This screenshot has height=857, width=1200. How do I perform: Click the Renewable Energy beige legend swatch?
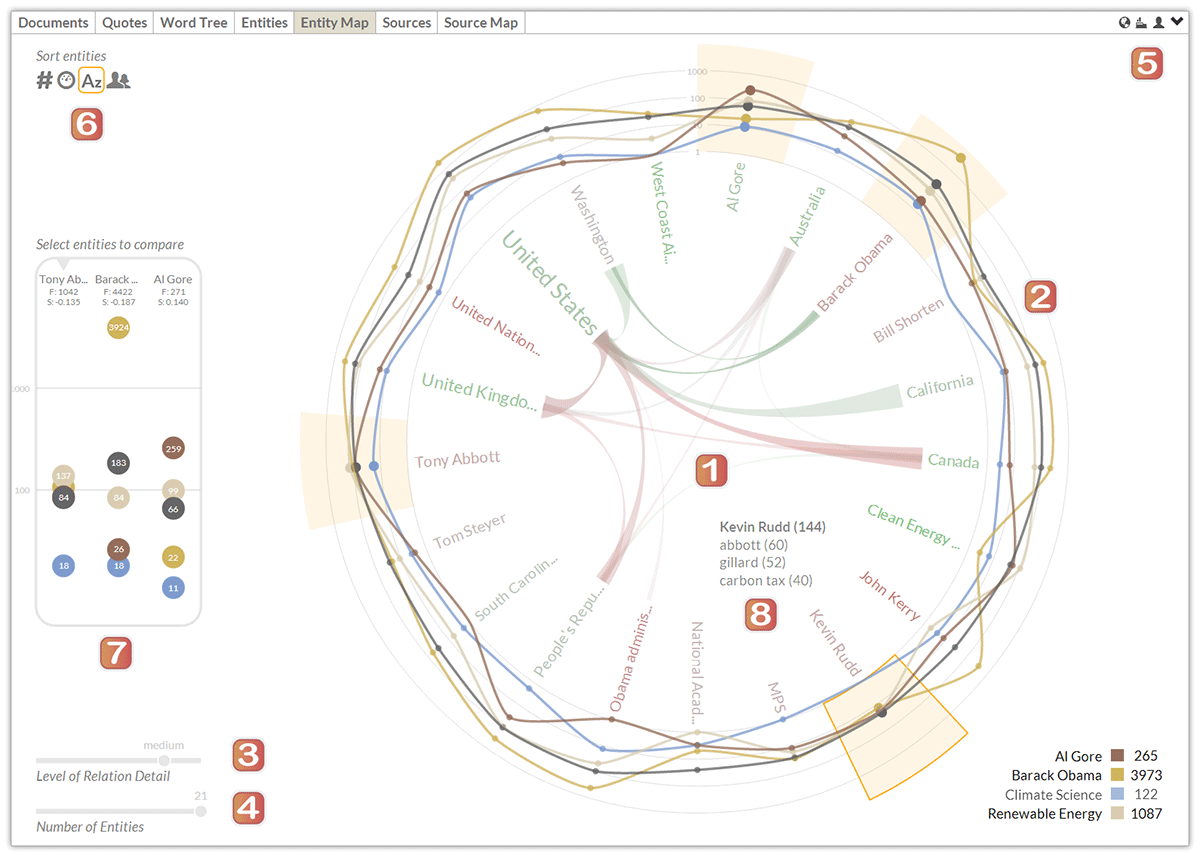tap(1117, 814)
